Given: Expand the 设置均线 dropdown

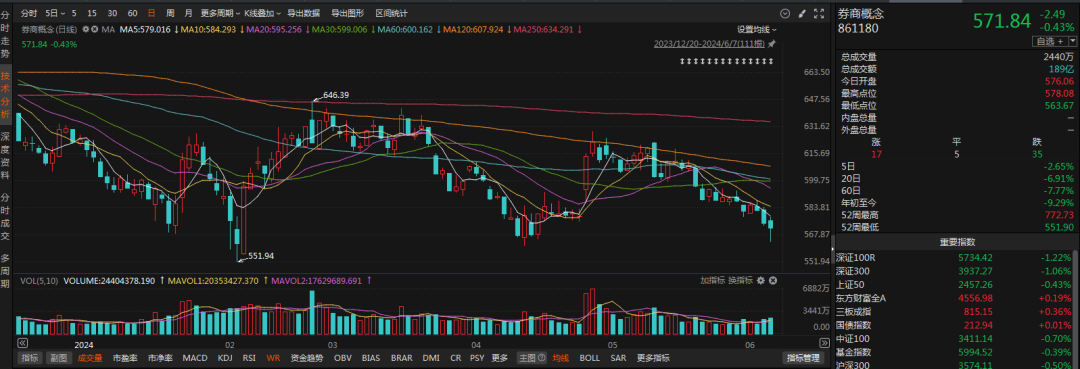Looking at the screenshot, I should pyautogui.click(x=756, y=30).
